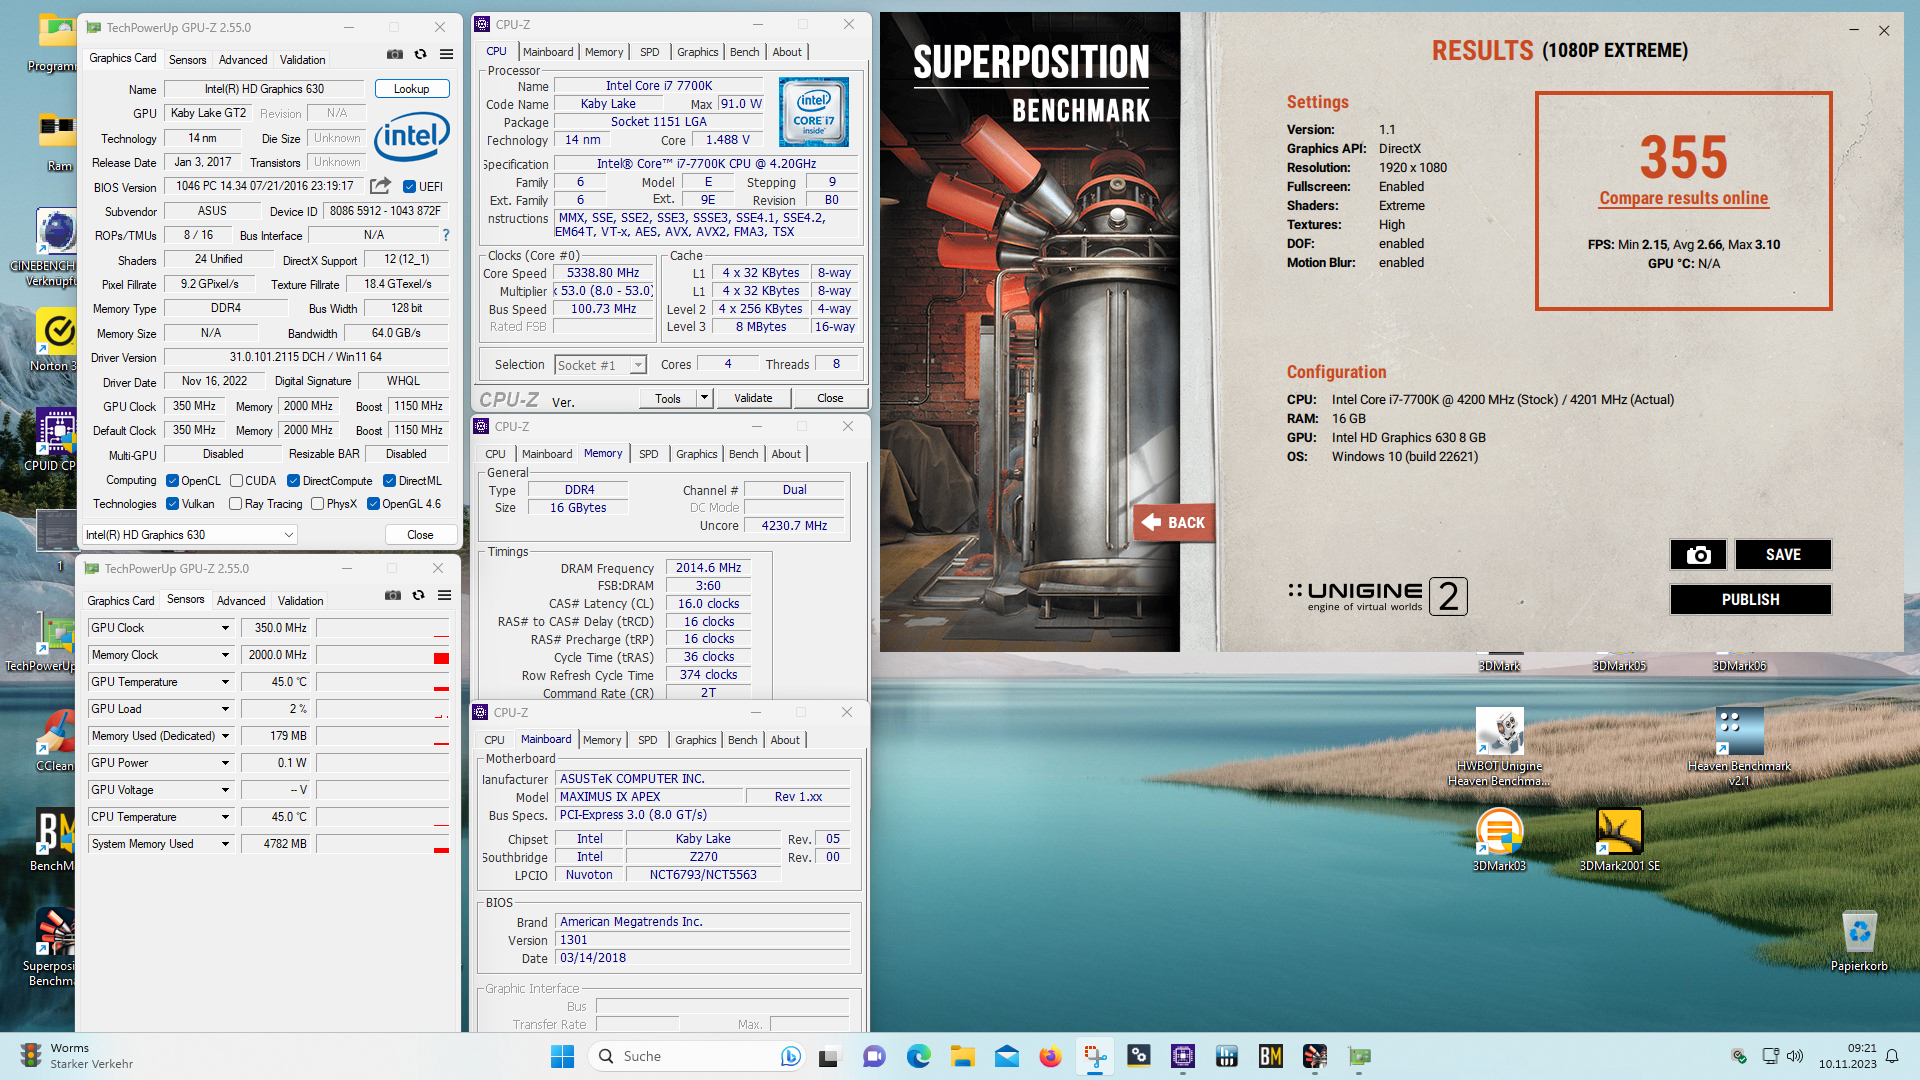Screen dimensions: 1920x1080
Task: Click the clock showing 09:21 on taskbar
Action: [x=1847, y=1056]
